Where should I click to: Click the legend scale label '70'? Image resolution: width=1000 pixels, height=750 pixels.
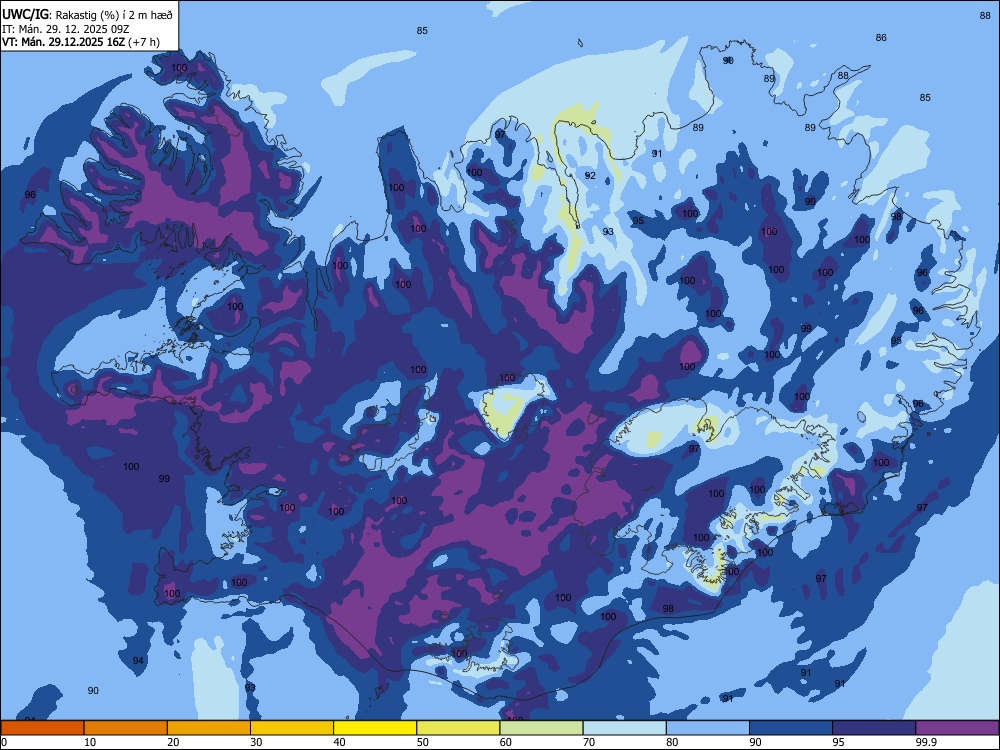[589, 742]
